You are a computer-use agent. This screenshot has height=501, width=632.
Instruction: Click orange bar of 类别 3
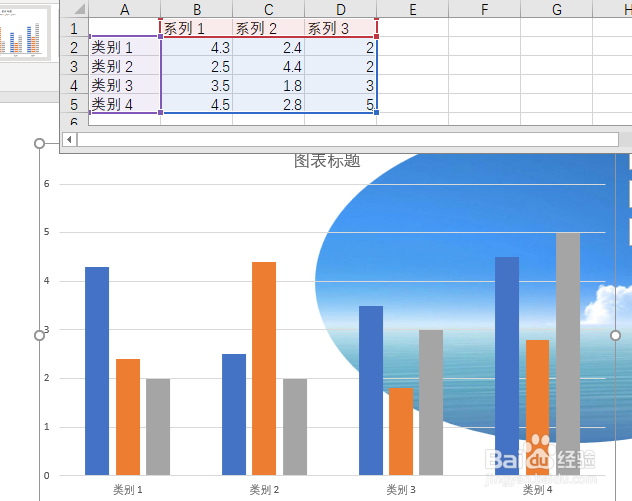click(x=401, y=431)
